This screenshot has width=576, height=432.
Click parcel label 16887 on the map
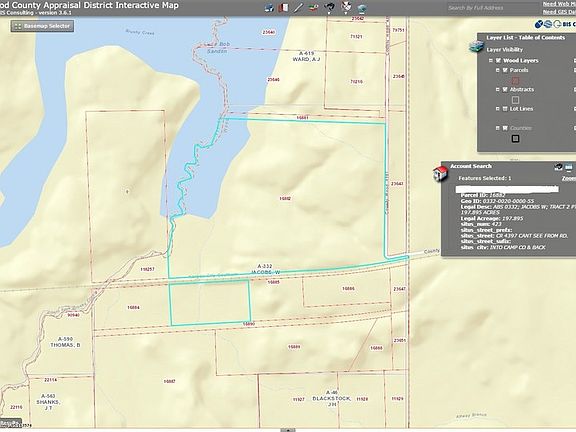point(169,381)
